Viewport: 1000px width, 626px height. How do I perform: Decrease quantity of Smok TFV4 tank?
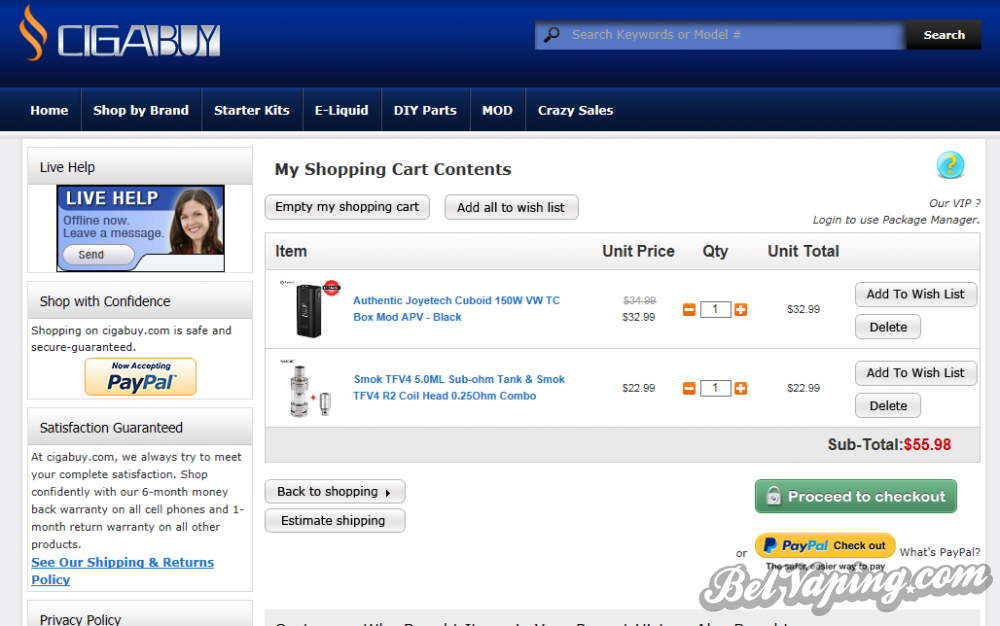coord(689,388)
